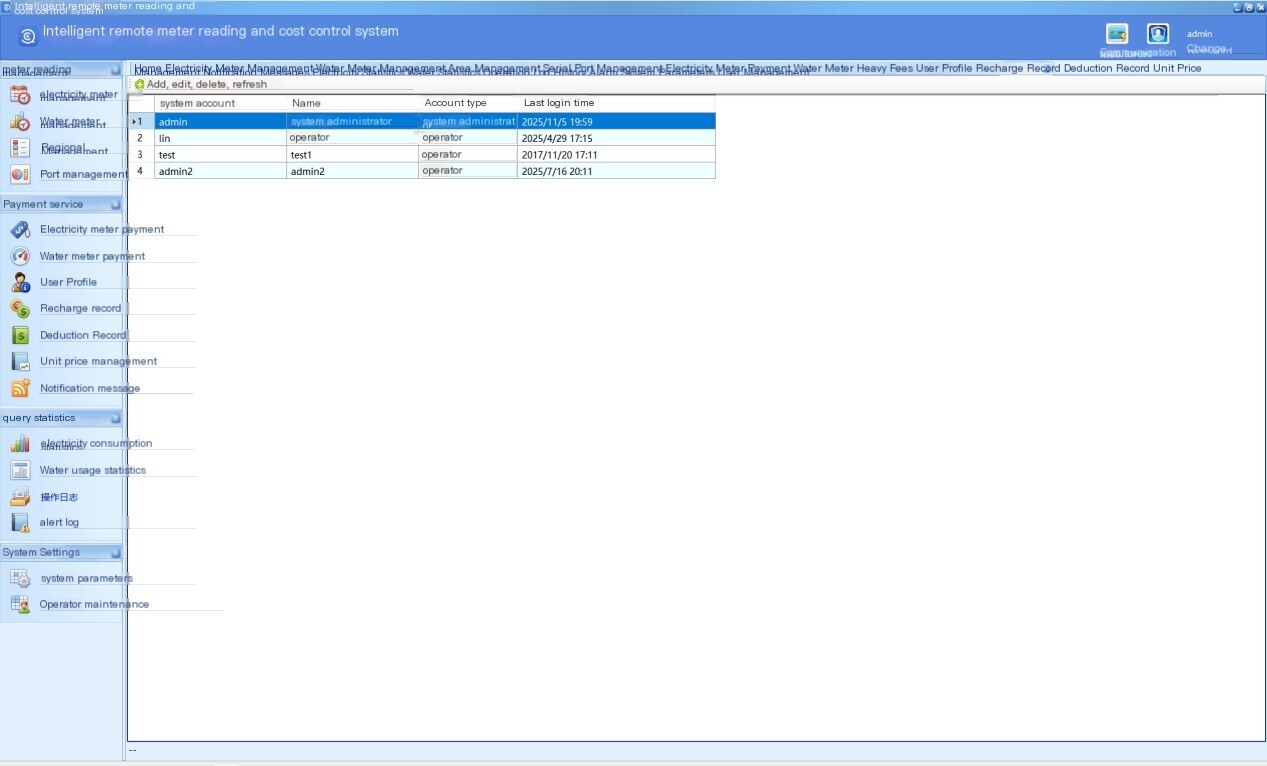Collapse the Payment service section
This screenshot has width=1267, height=766.
tap(115, 204)
